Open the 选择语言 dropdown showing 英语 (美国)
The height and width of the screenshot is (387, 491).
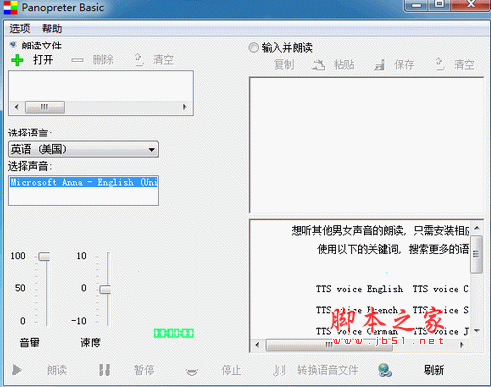tap(83, 149)
